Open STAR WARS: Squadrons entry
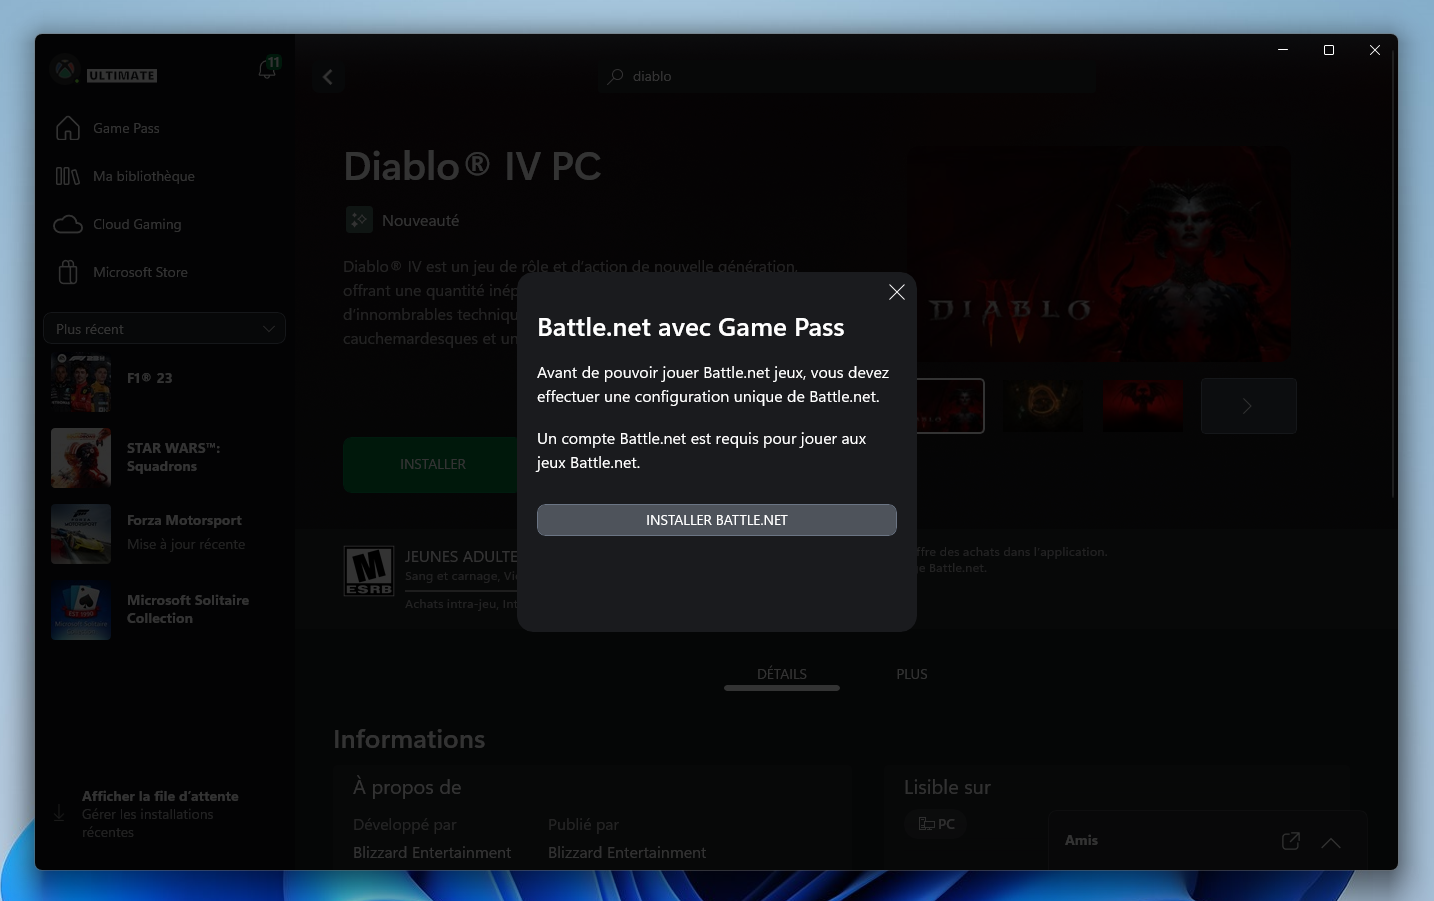 (165, 458)
